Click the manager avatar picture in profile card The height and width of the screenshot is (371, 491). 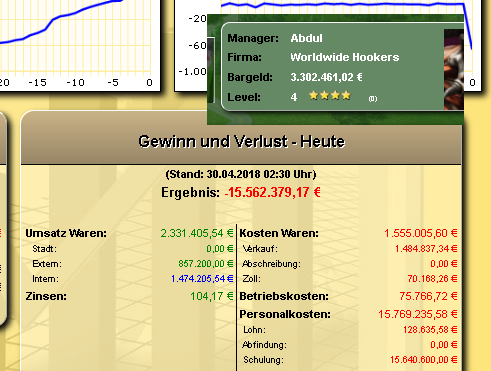point(454,69)
